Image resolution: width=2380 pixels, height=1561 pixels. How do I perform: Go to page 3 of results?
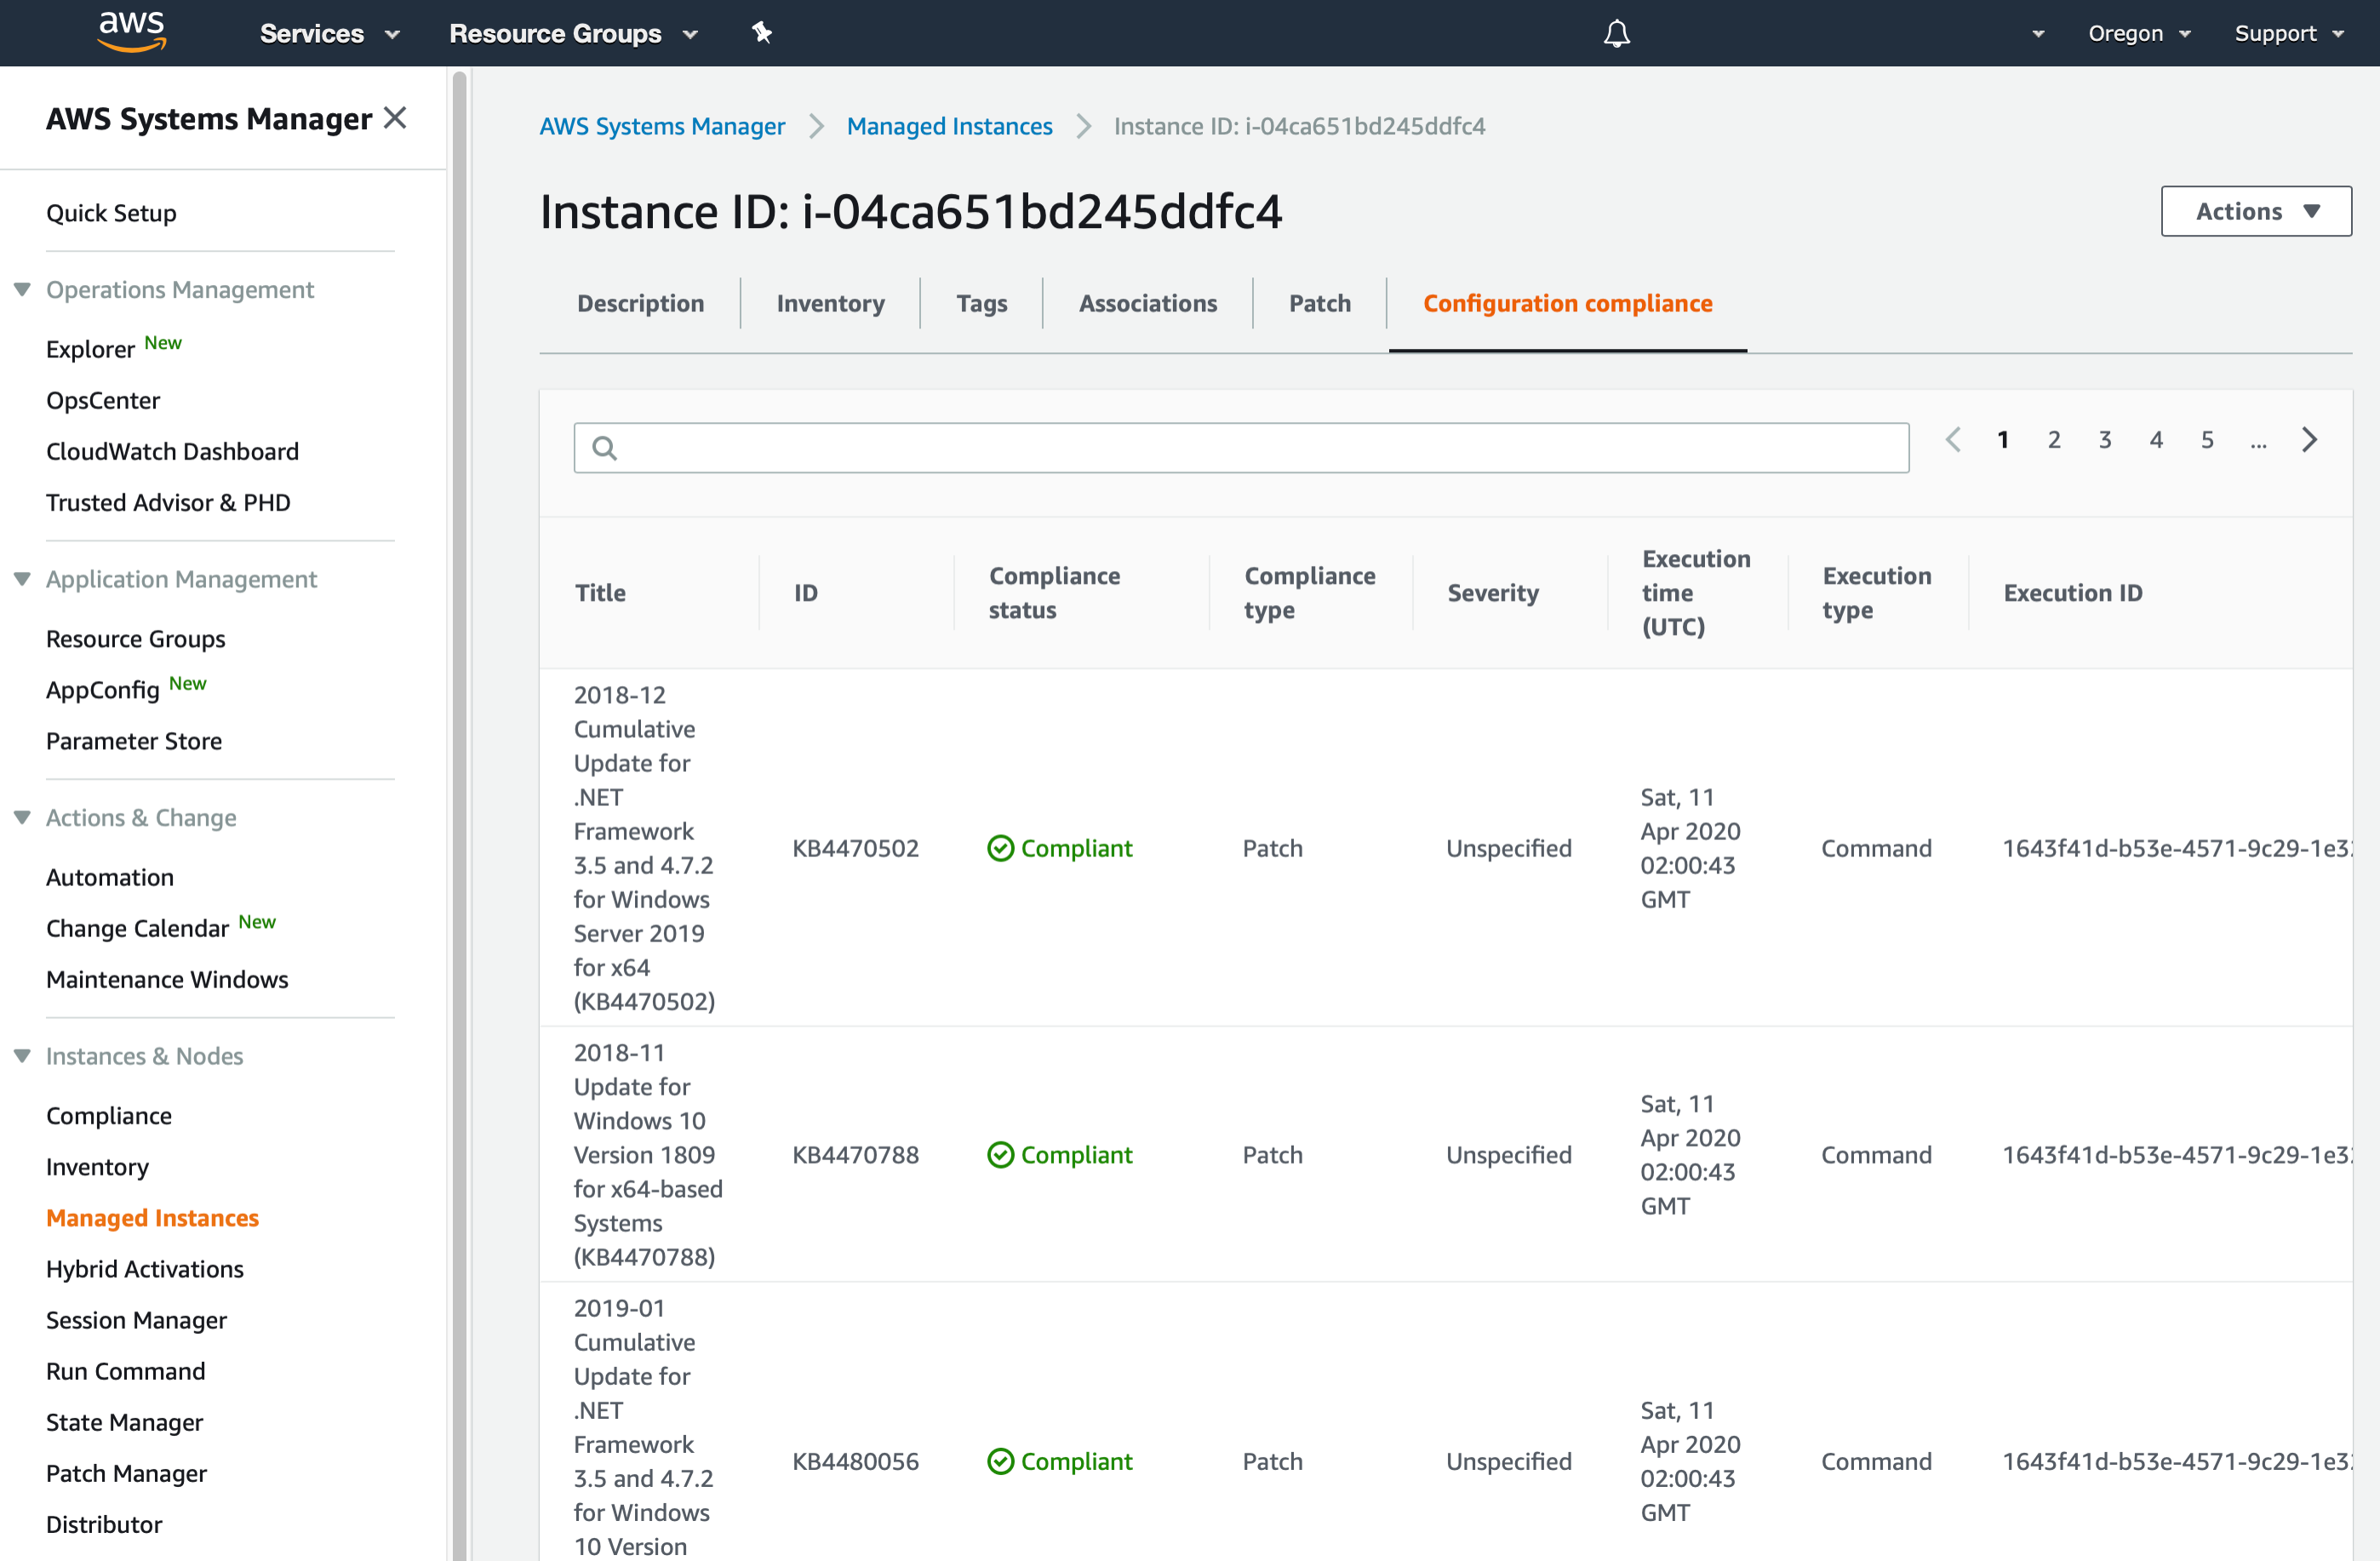click(2105, 439)
